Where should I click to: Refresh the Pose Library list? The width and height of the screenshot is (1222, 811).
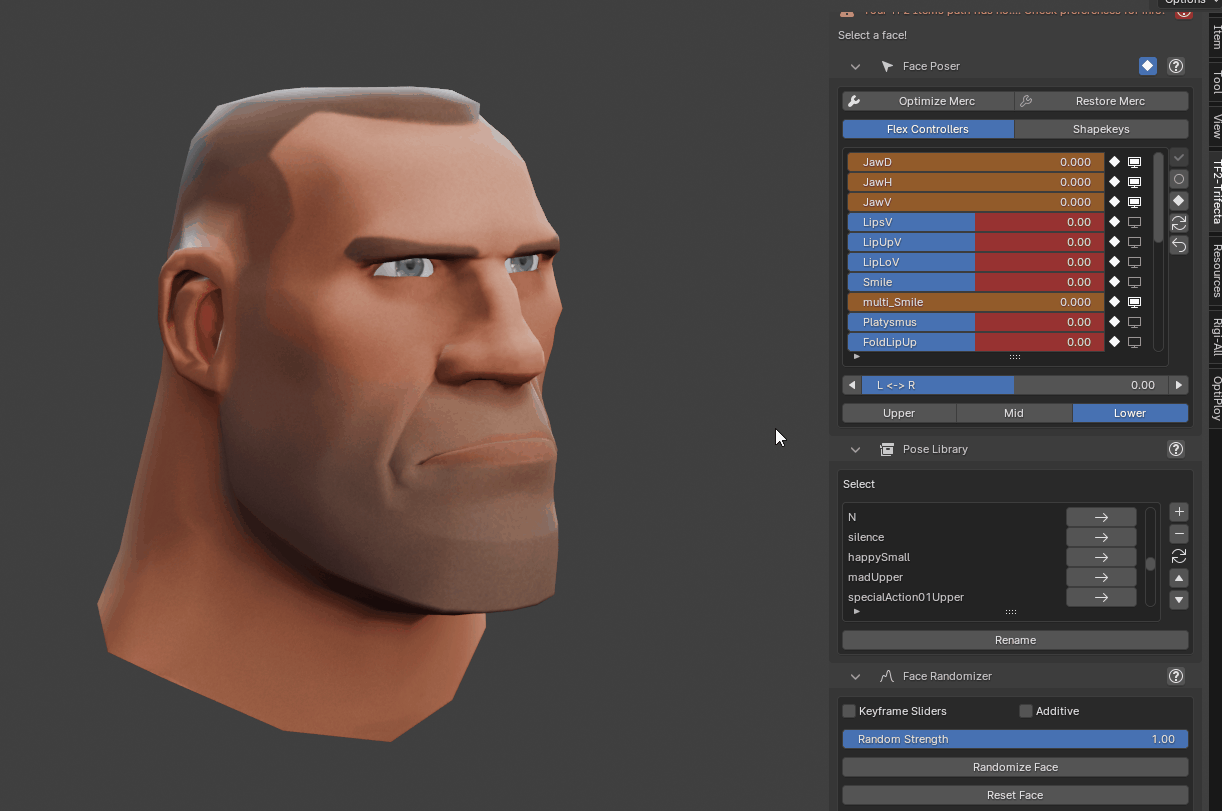(x=1179, y=556)
